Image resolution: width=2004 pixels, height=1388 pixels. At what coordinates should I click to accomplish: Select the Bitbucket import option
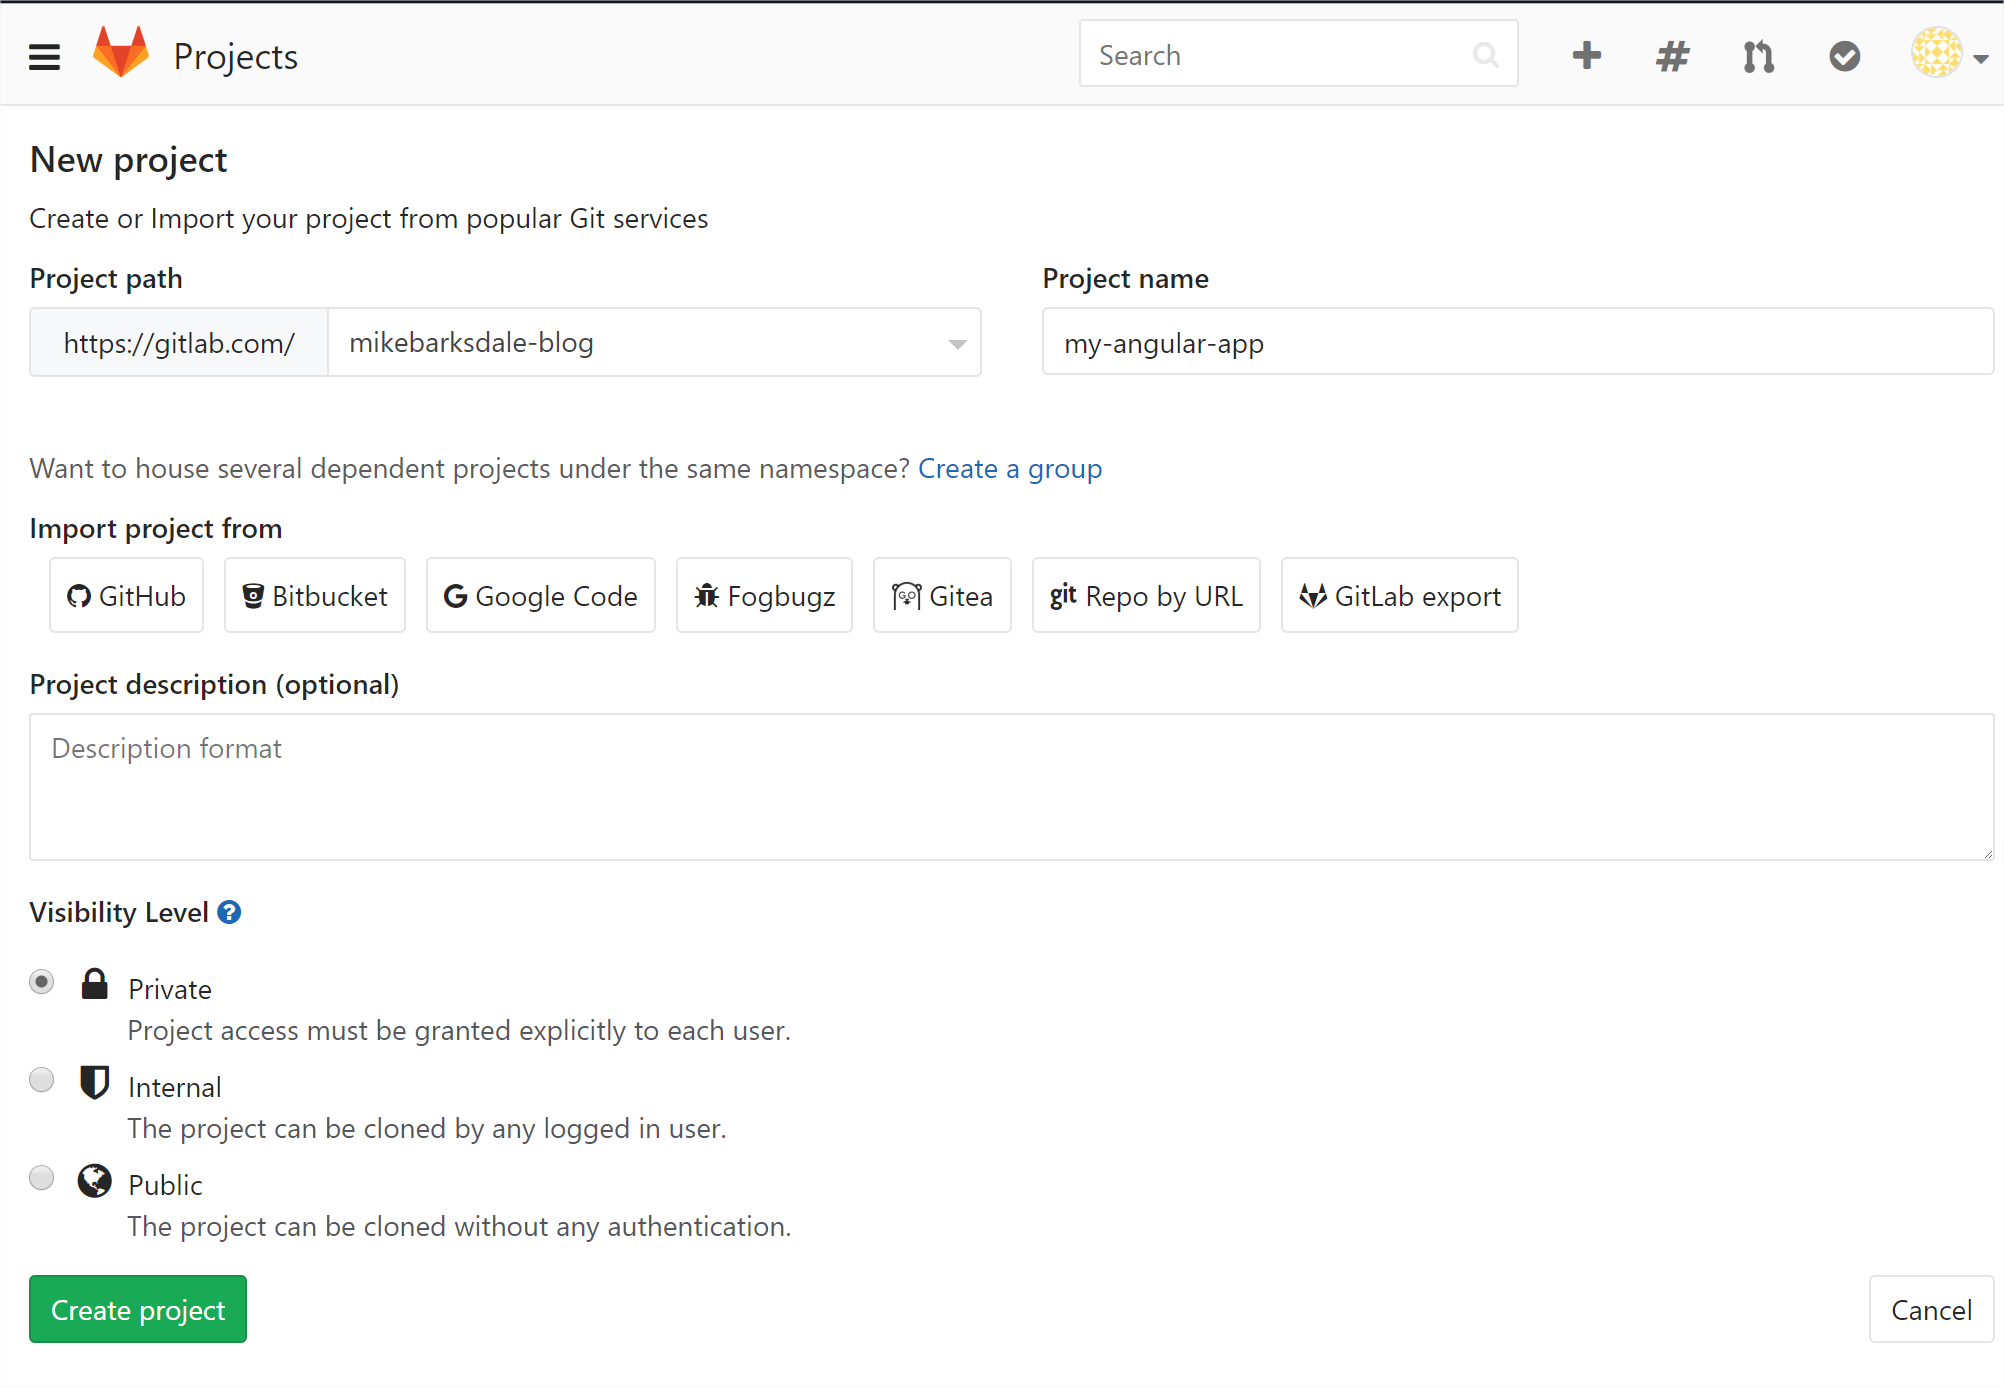click(314, 595)
